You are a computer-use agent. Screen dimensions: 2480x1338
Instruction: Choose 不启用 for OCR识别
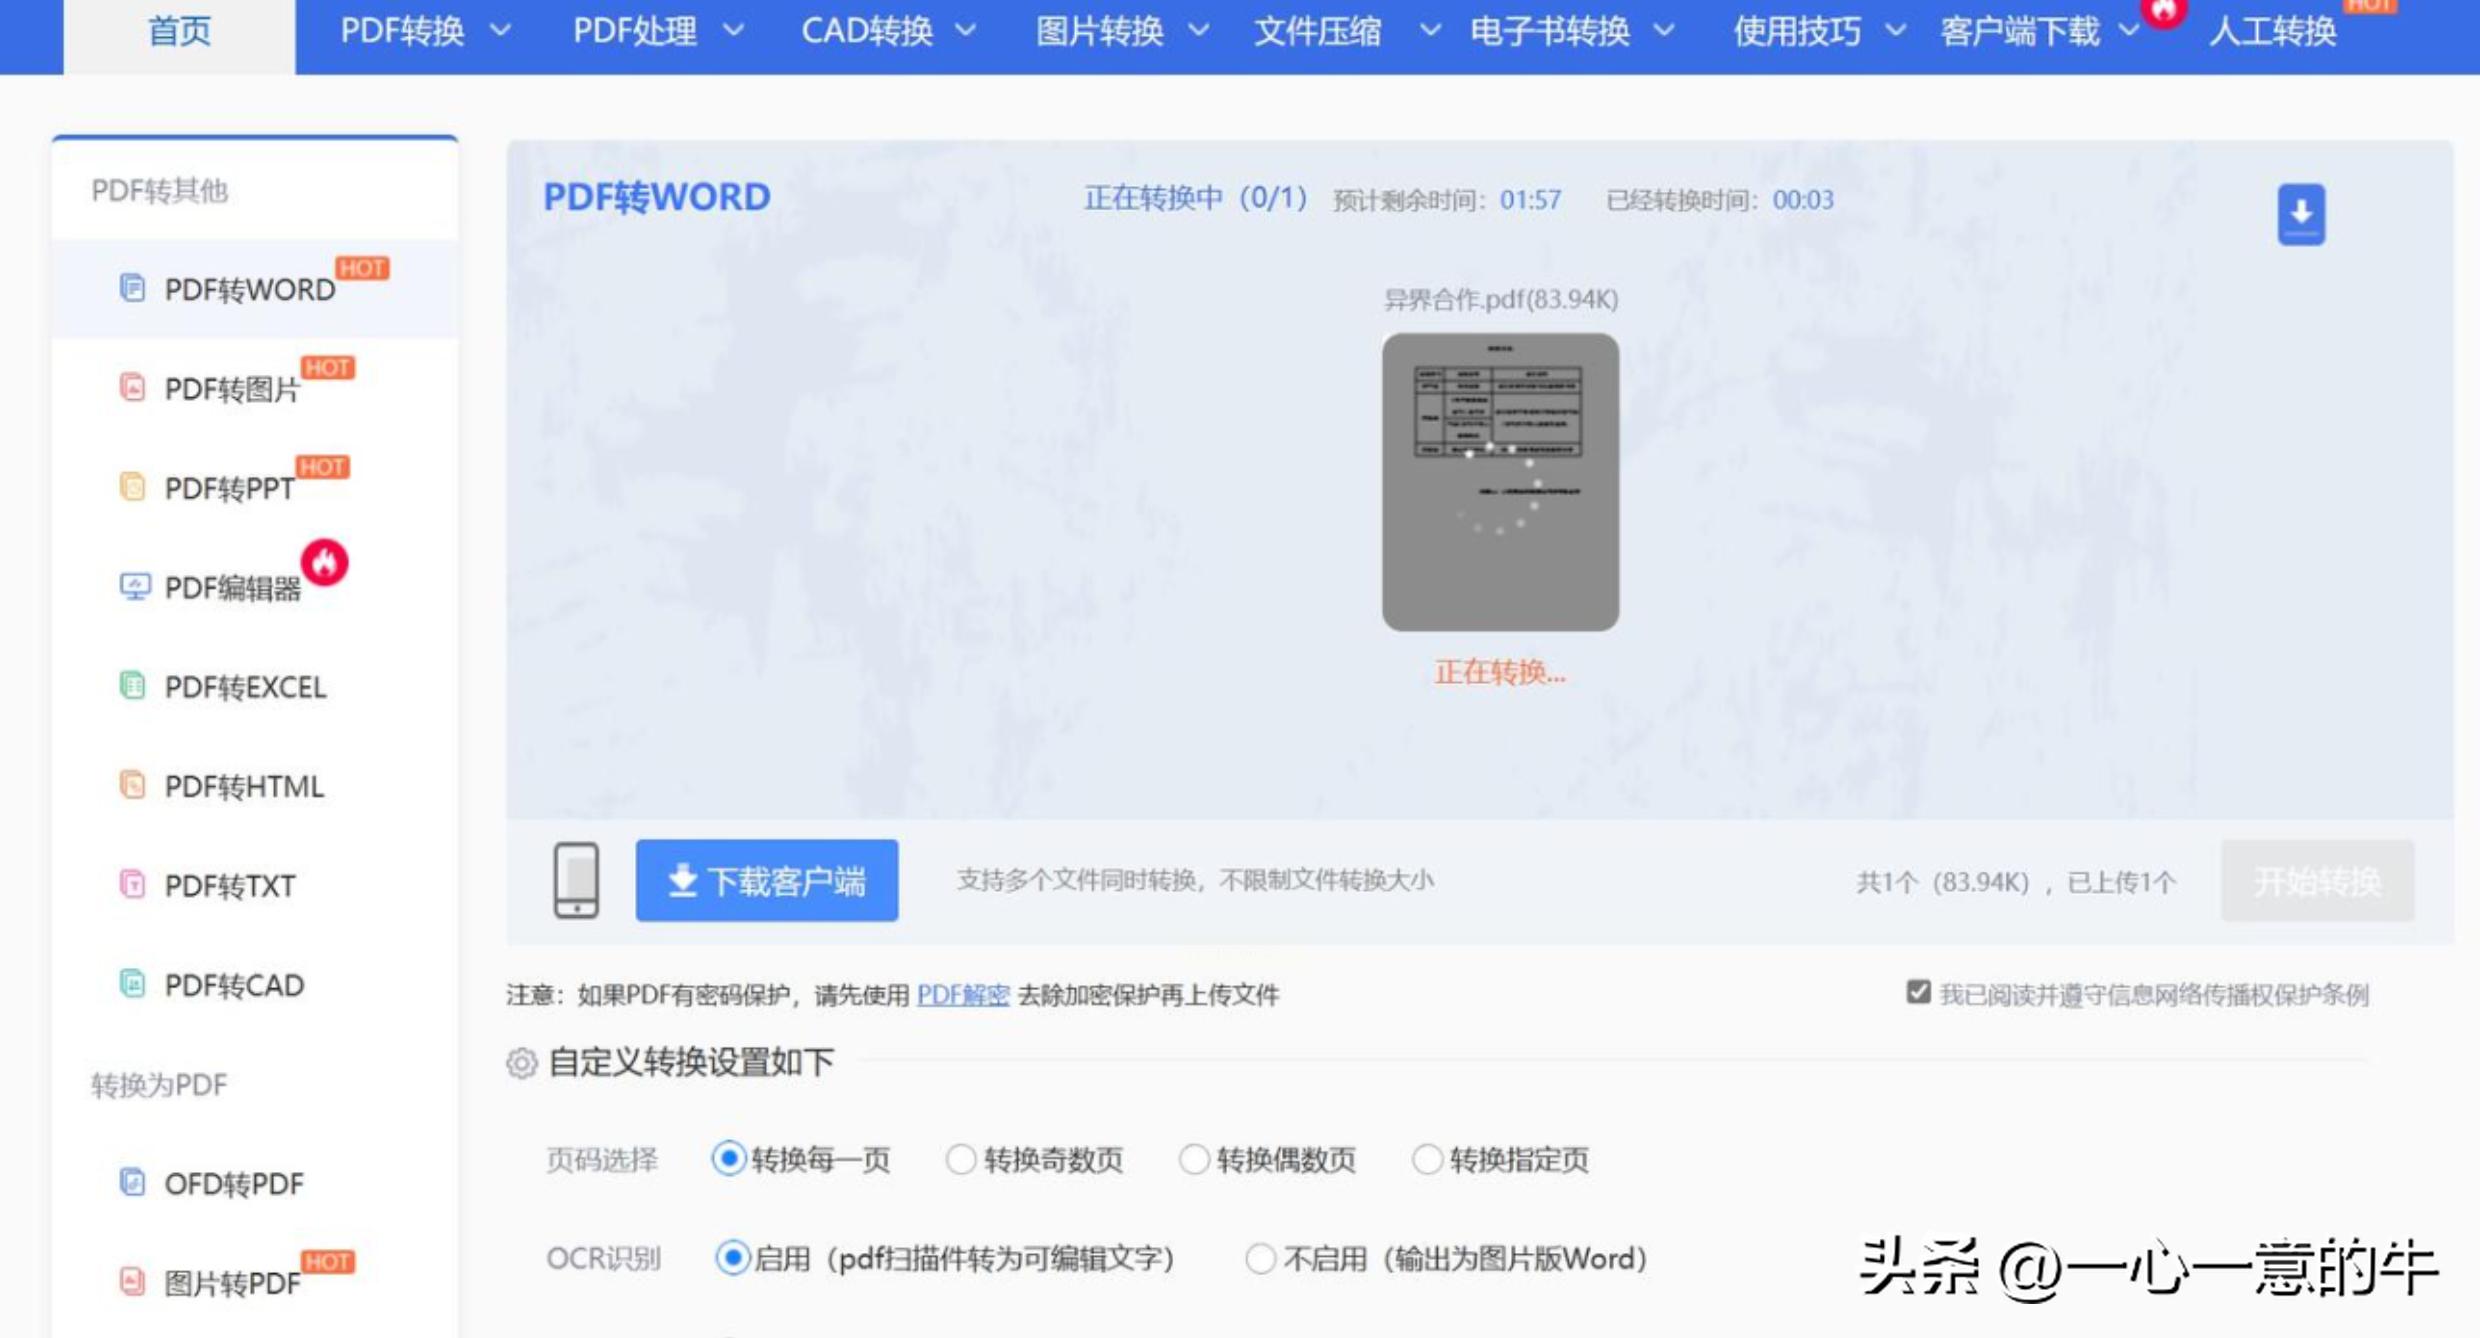[x=1260, y=1259]
